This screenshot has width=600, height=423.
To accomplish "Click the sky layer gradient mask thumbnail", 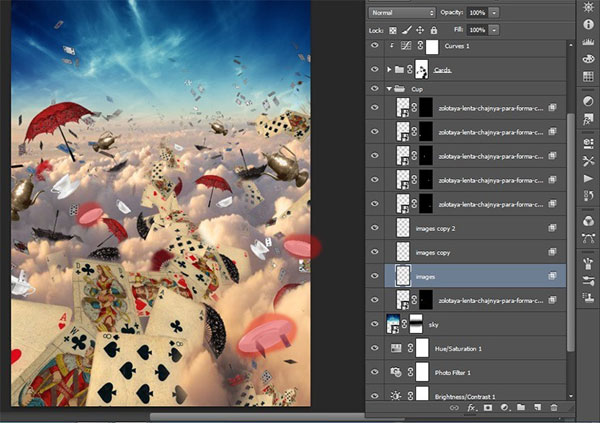I will pyautogui.click(x=416, y=324).
